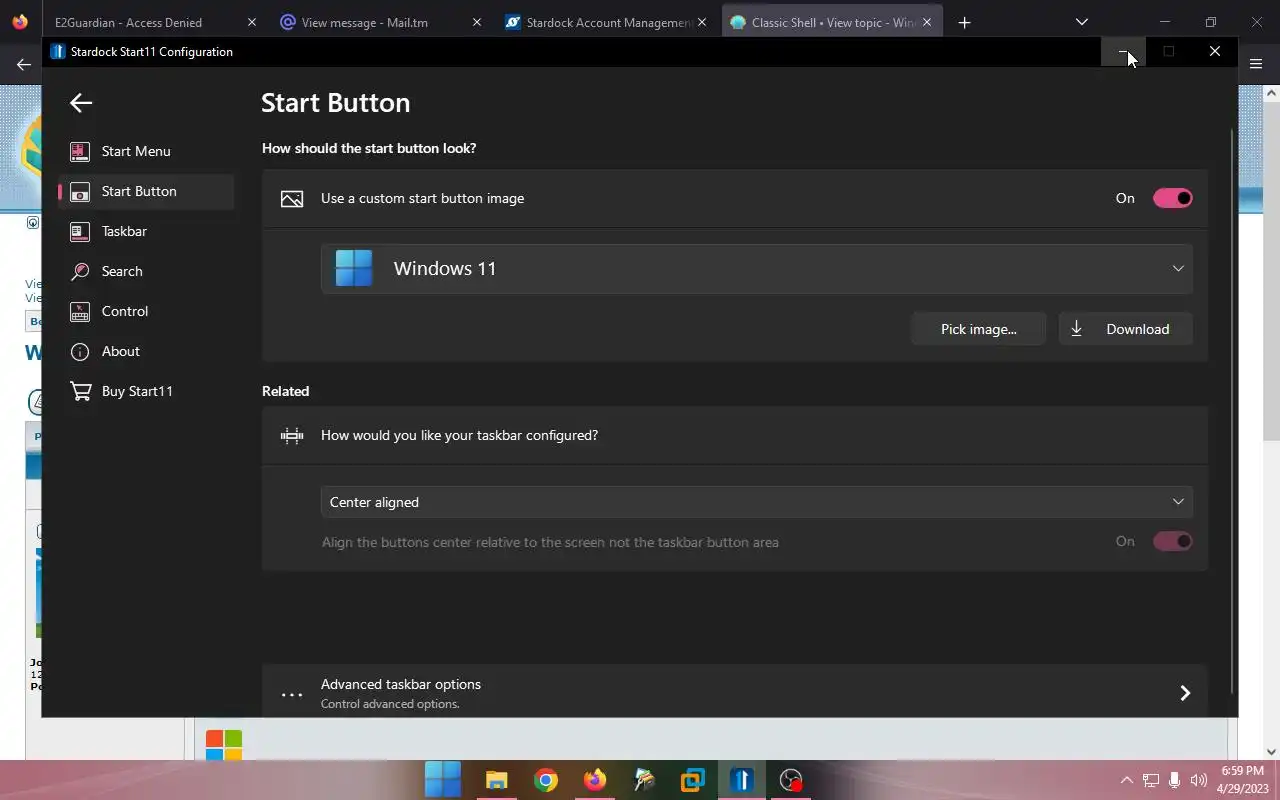Click the taskbar configuration icon

[292, 435]
